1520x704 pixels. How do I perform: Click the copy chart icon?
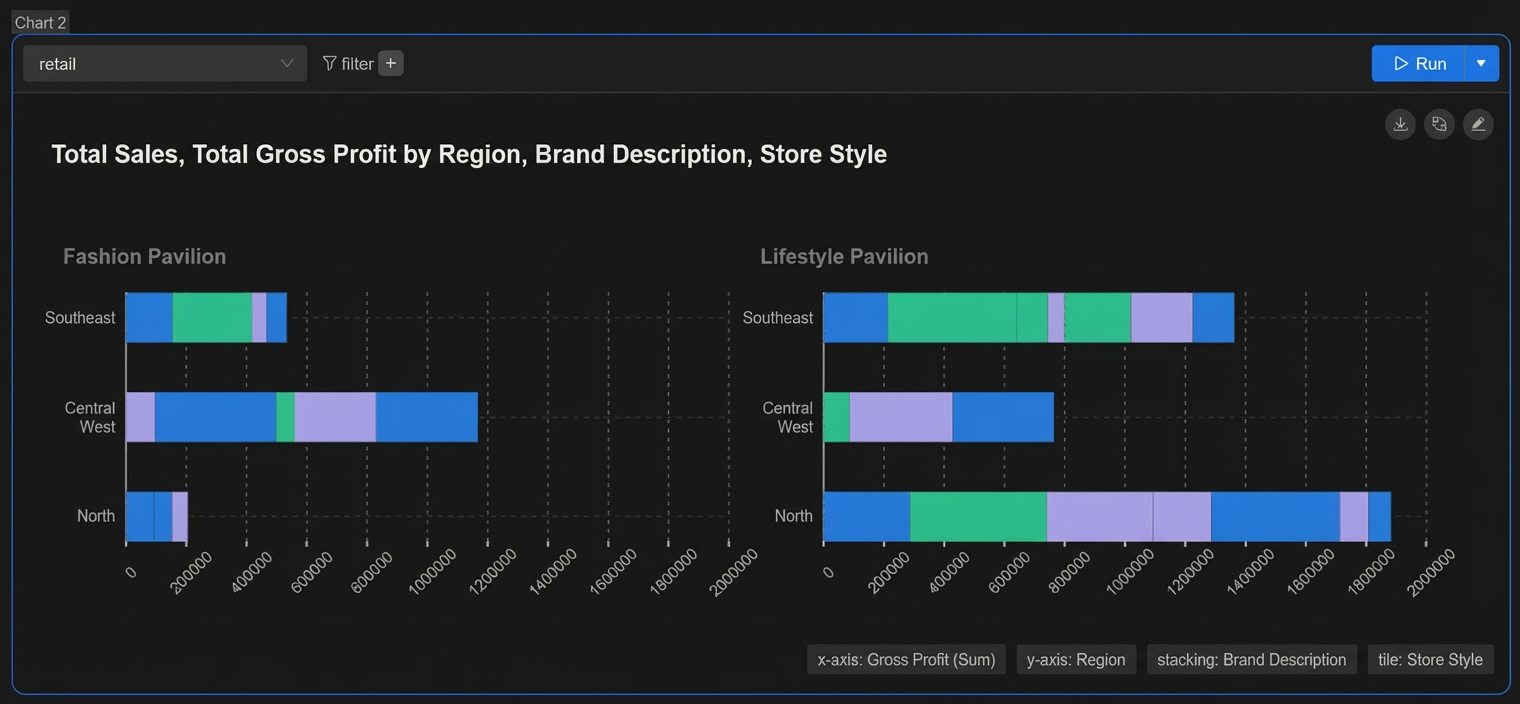[1439, 124]
